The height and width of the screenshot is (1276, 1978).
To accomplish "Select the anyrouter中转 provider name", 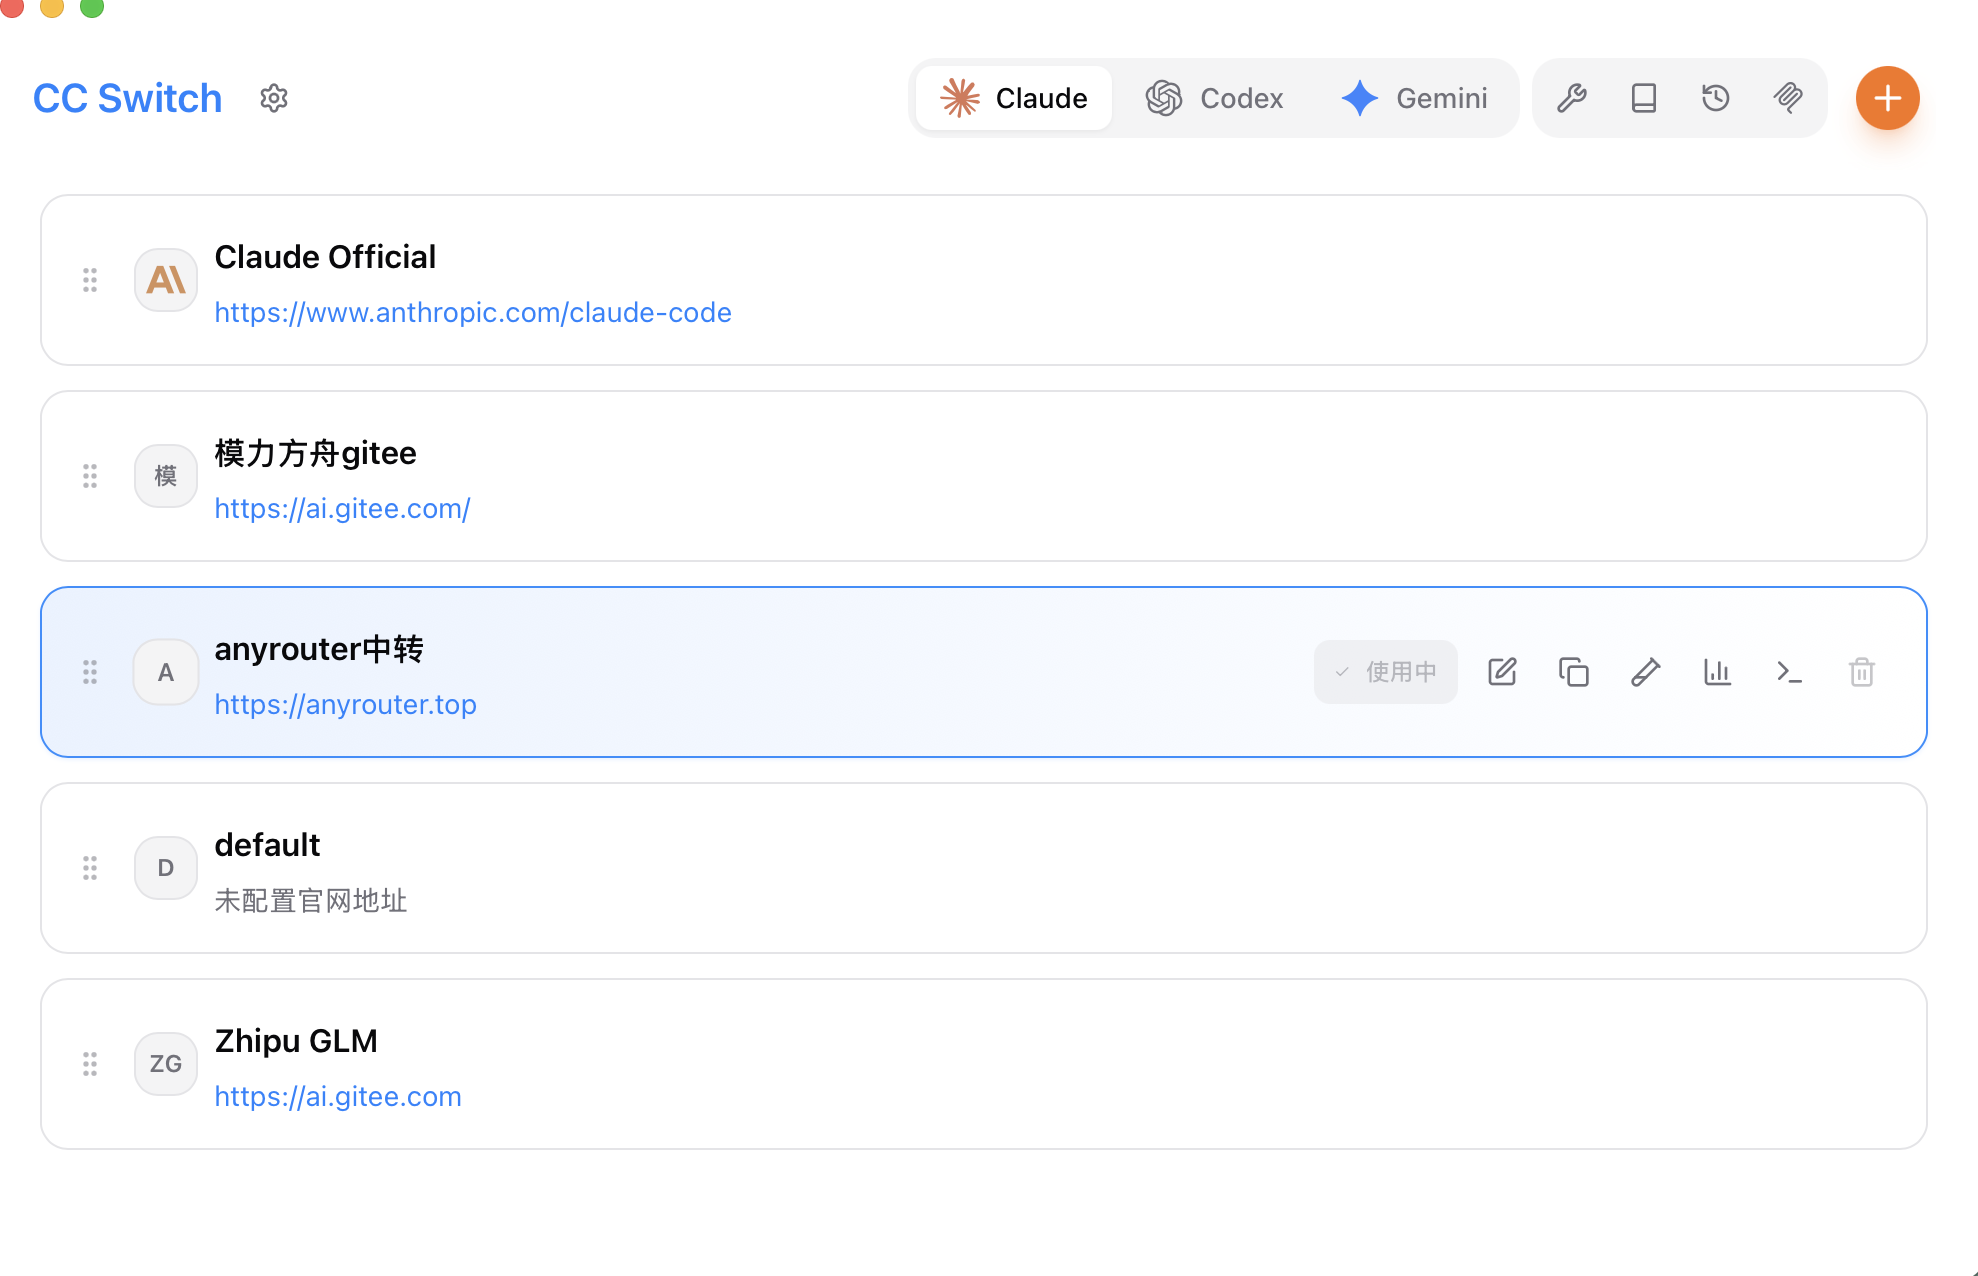I will (319, 649).
